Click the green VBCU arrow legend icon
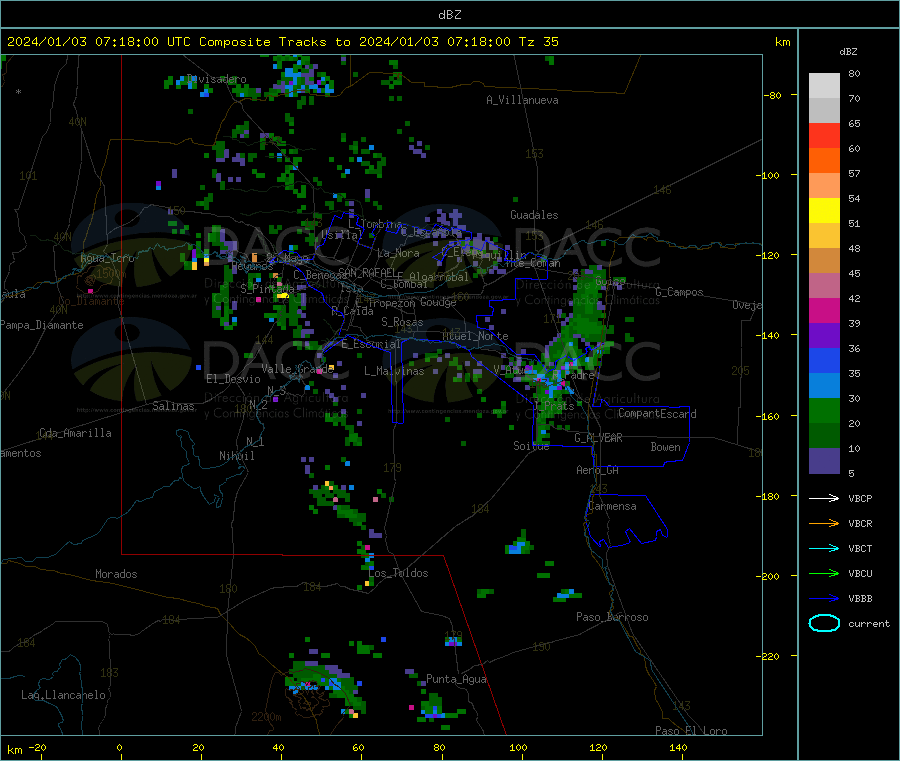900x761 pixels. pos(824,573)
